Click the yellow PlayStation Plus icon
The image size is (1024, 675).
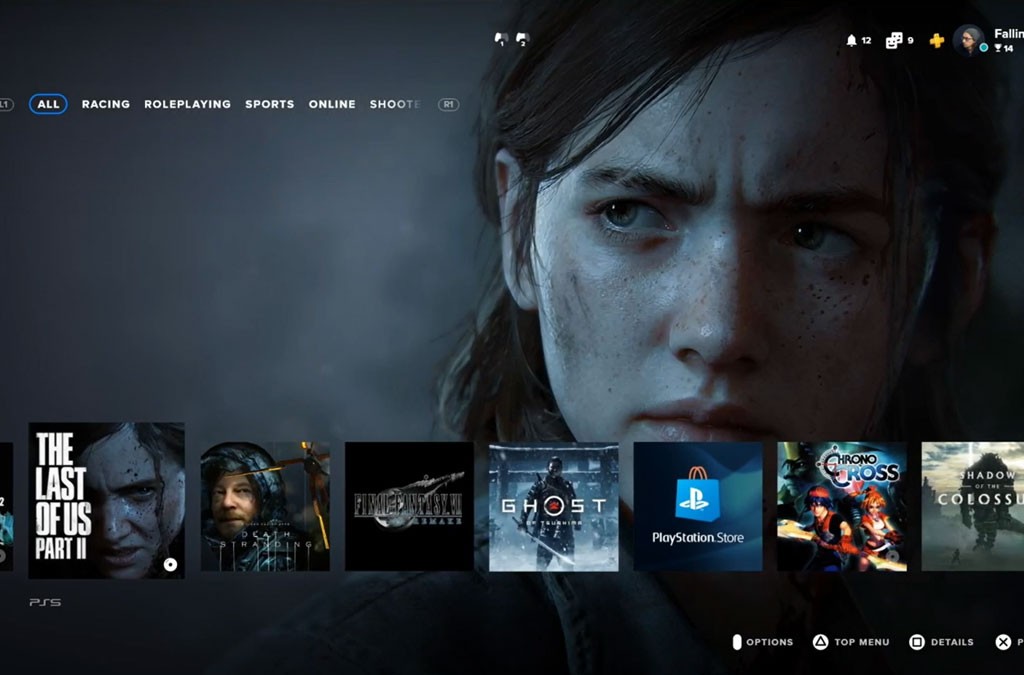click(x=936, y=41)
